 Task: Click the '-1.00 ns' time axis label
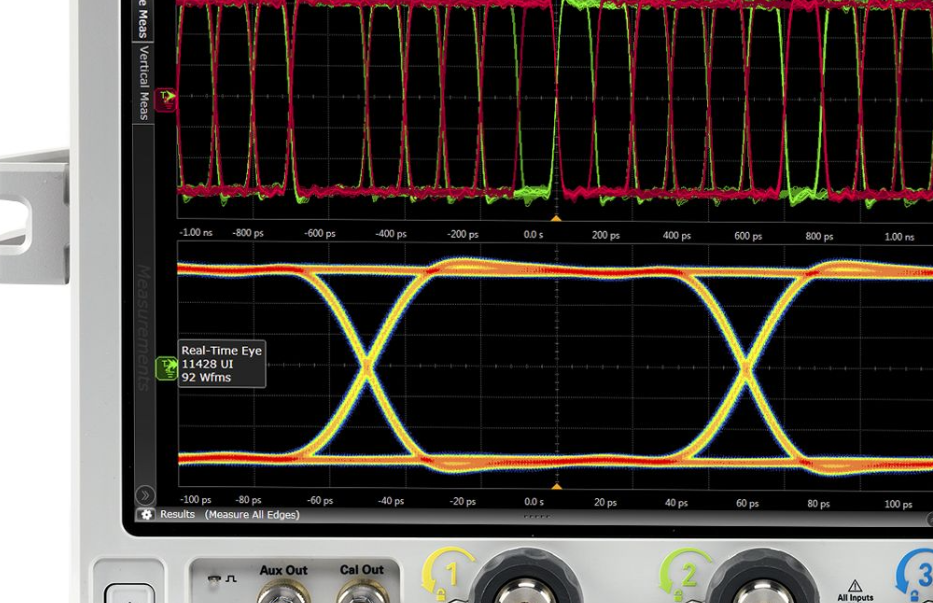click(x=196, y=232)
